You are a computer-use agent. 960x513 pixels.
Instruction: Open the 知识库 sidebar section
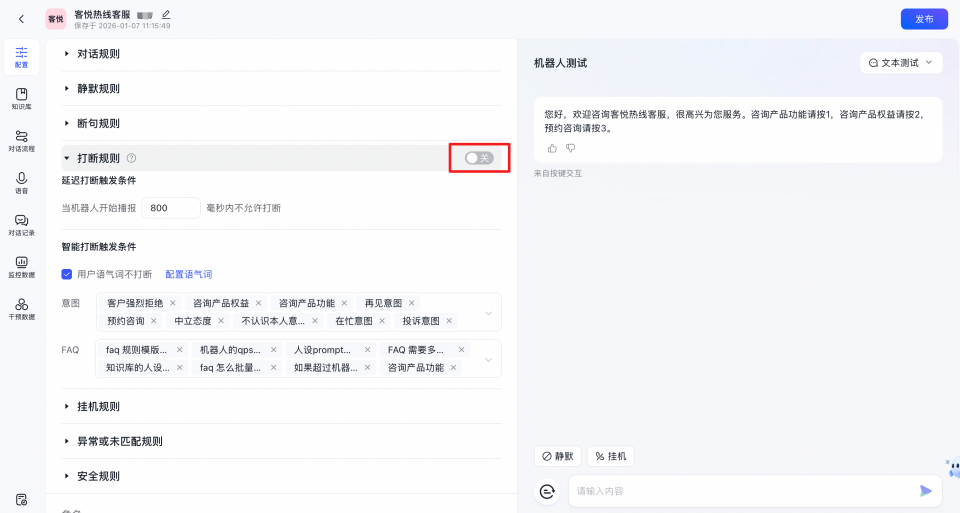(21, 98)
